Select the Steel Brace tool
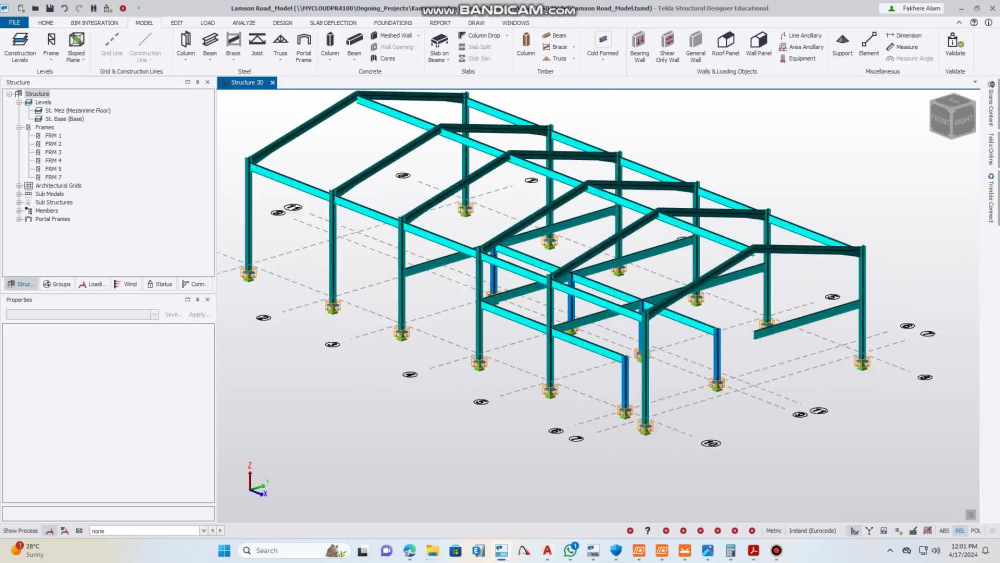 [x=233, y=45]
